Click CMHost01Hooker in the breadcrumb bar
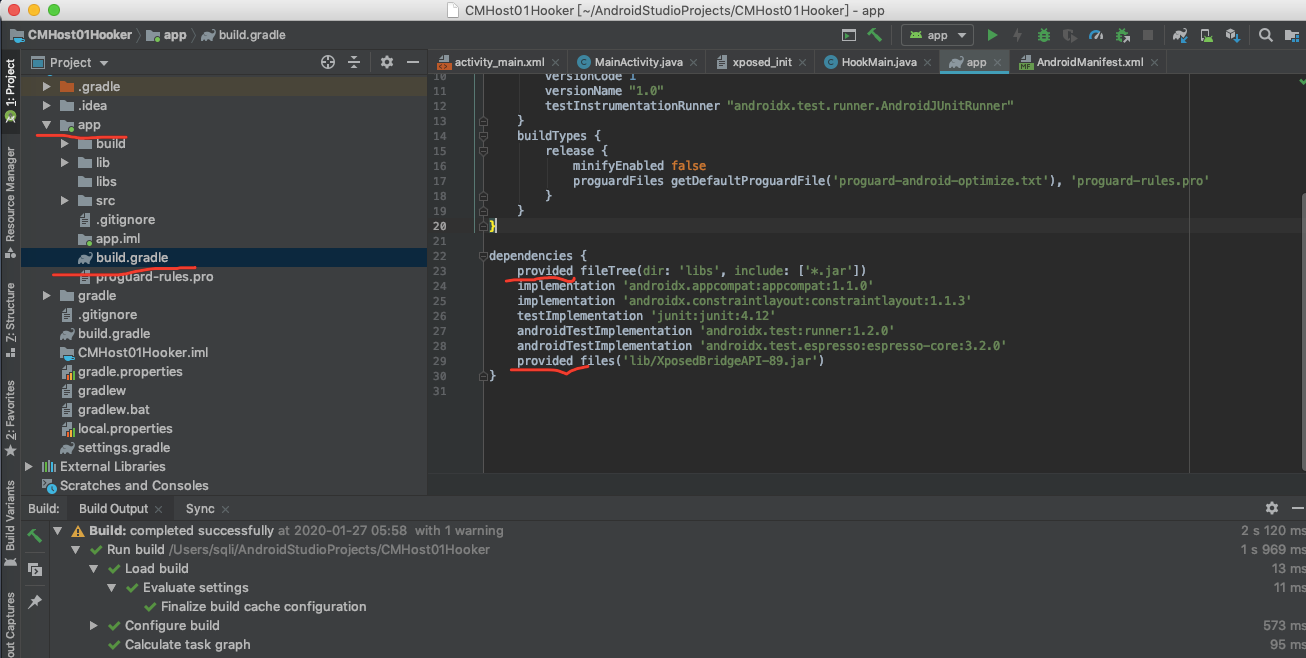Screen dimensions: 1306x658 click(x=79, y=35)
